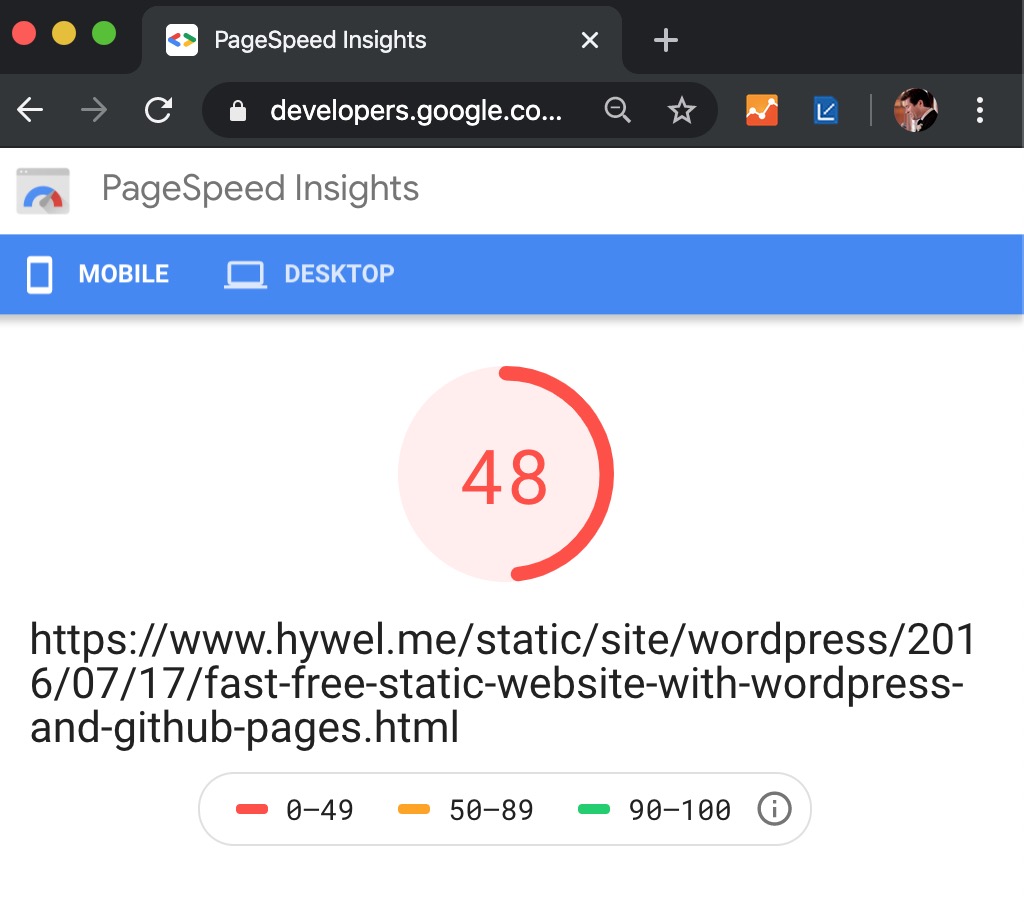Click the red close window button

[24, 33]
